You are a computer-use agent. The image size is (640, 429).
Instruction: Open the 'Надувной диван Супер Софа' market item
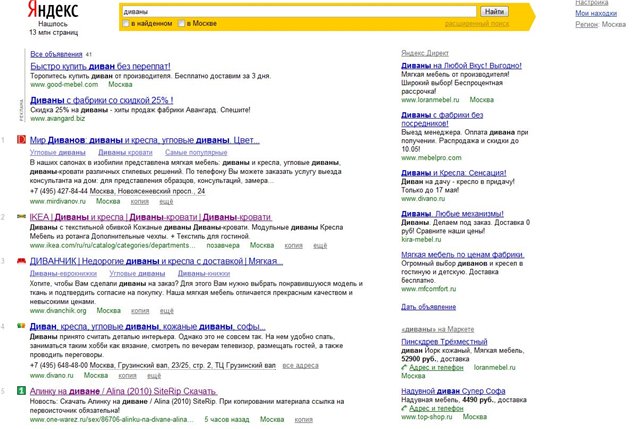453,391
